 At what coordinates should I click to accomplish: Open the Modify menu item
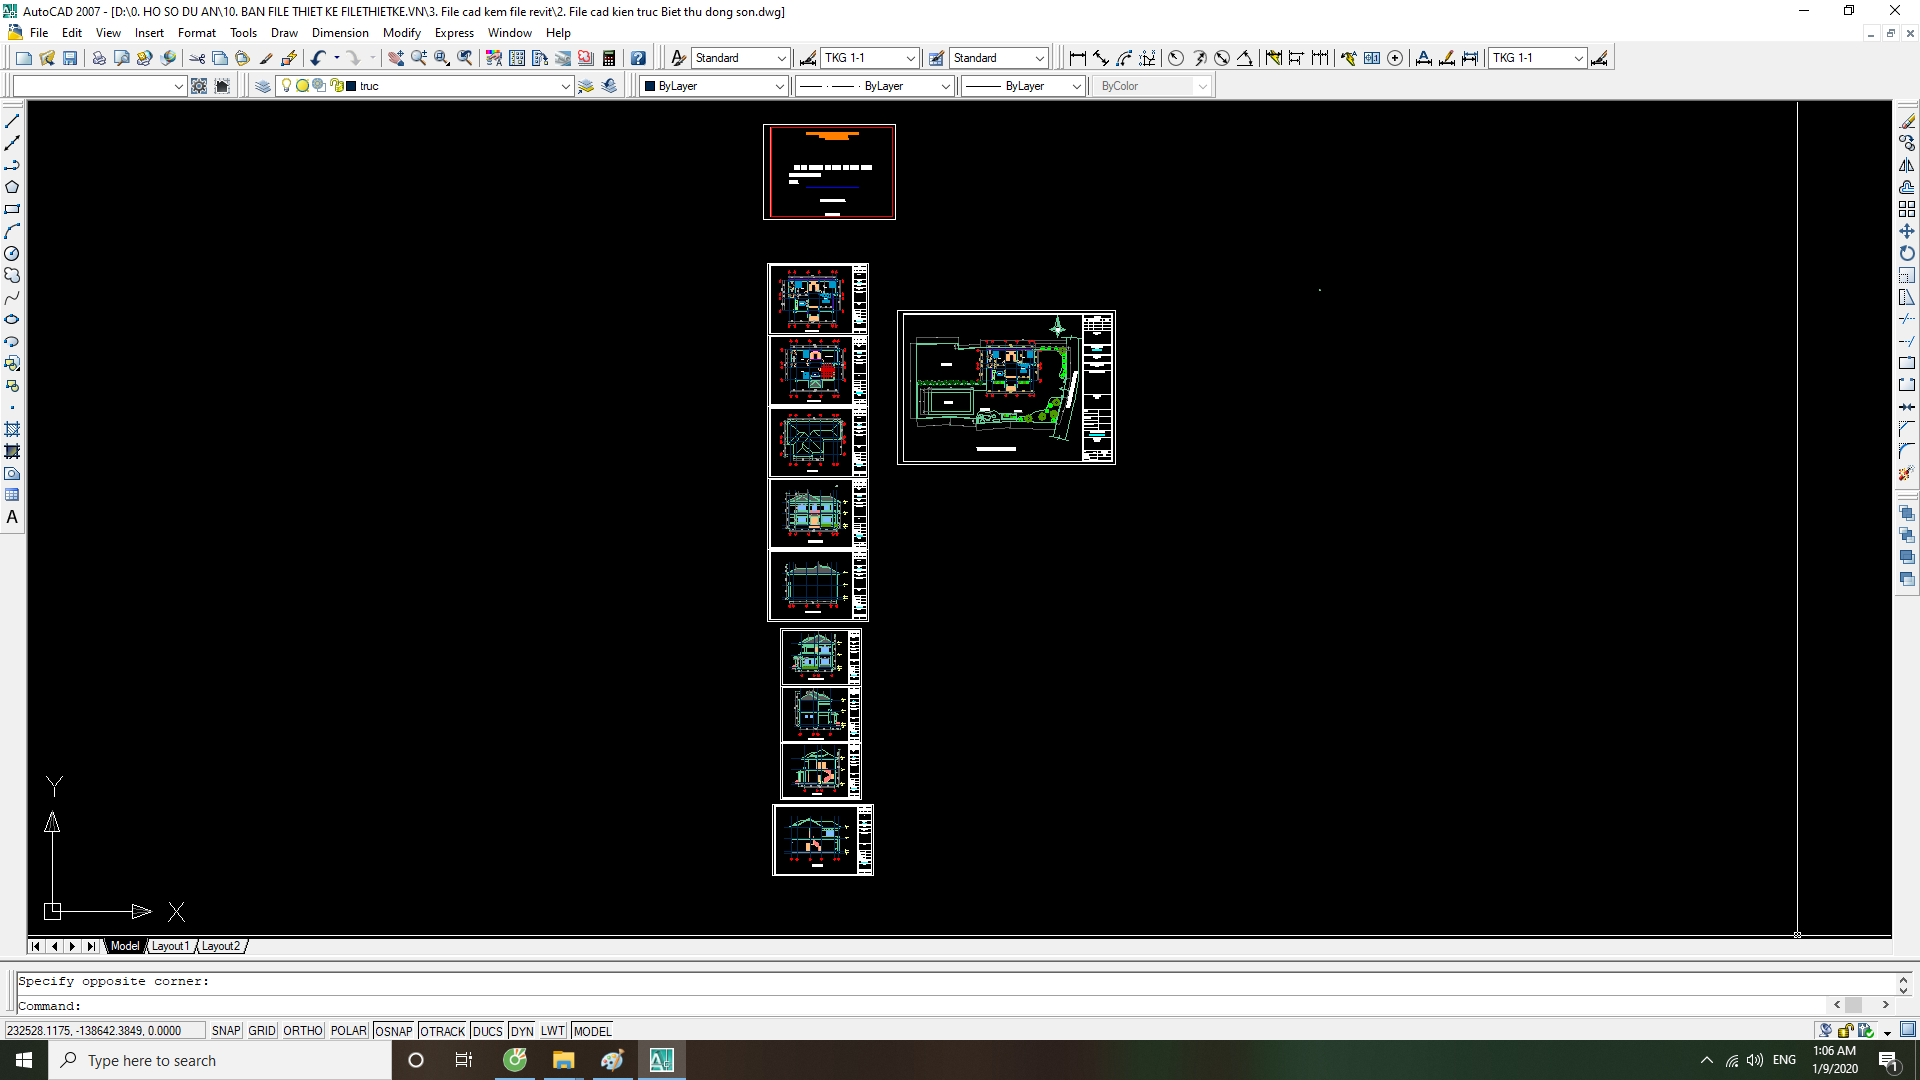click(x=402, y=33)
